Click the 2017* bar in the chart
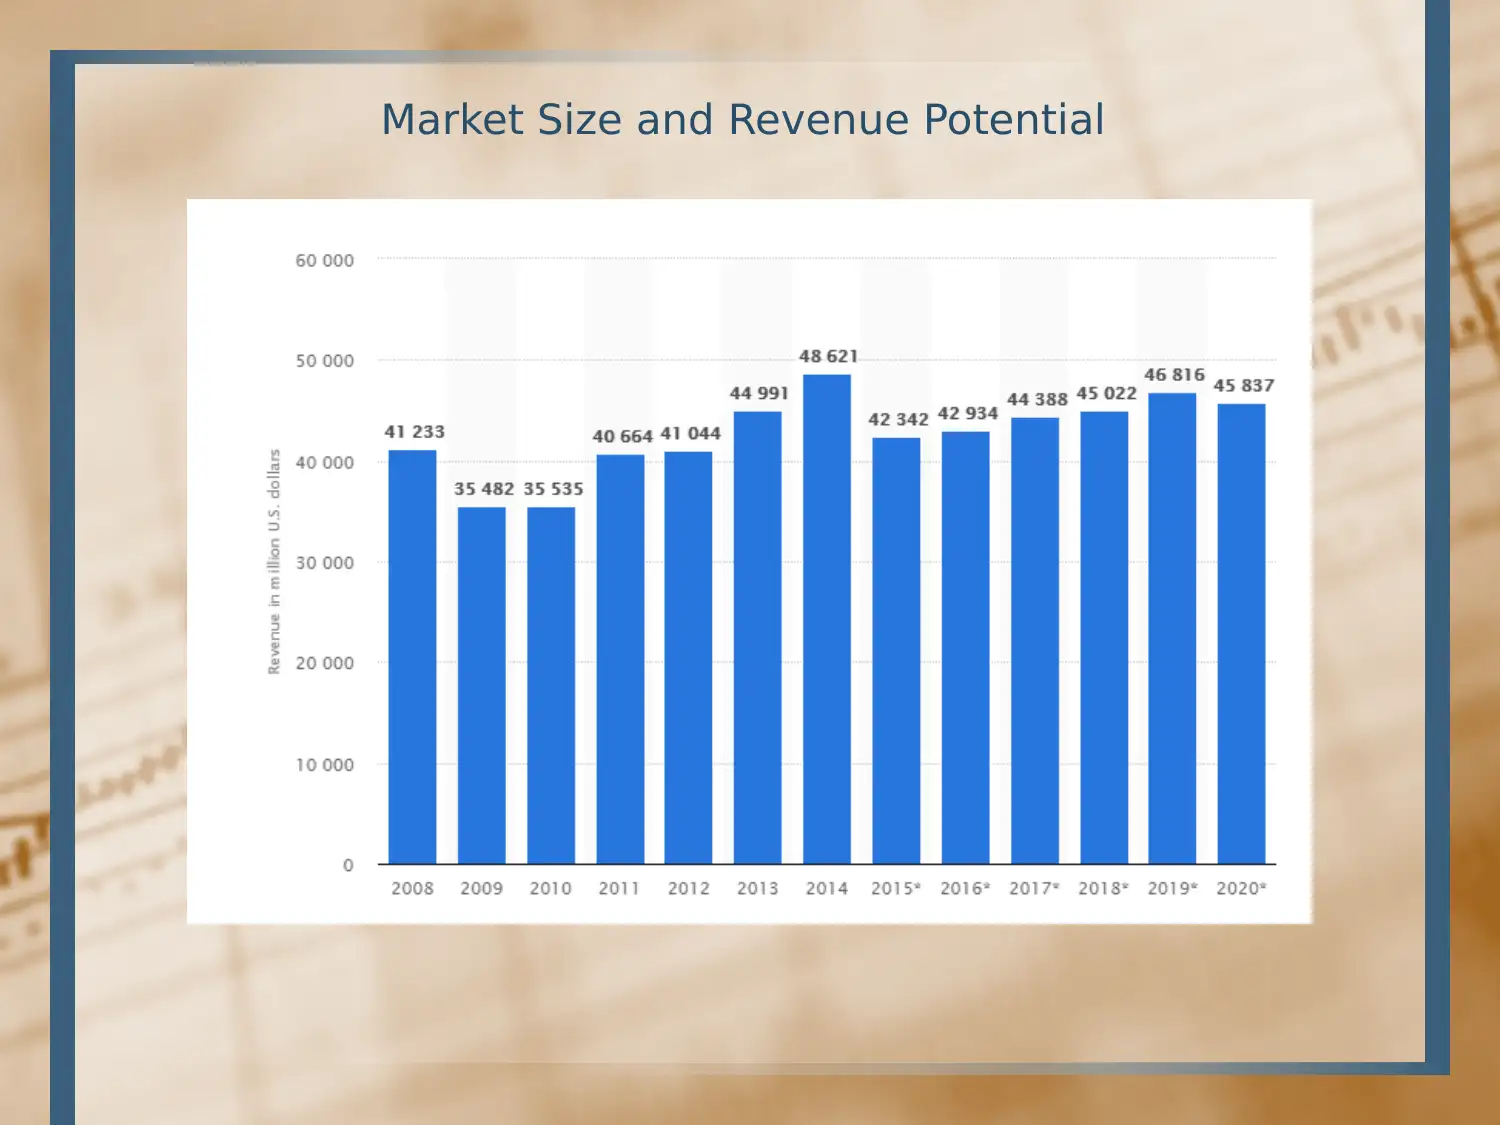Screen dimensions: 1500x1125 point(1035,641)
